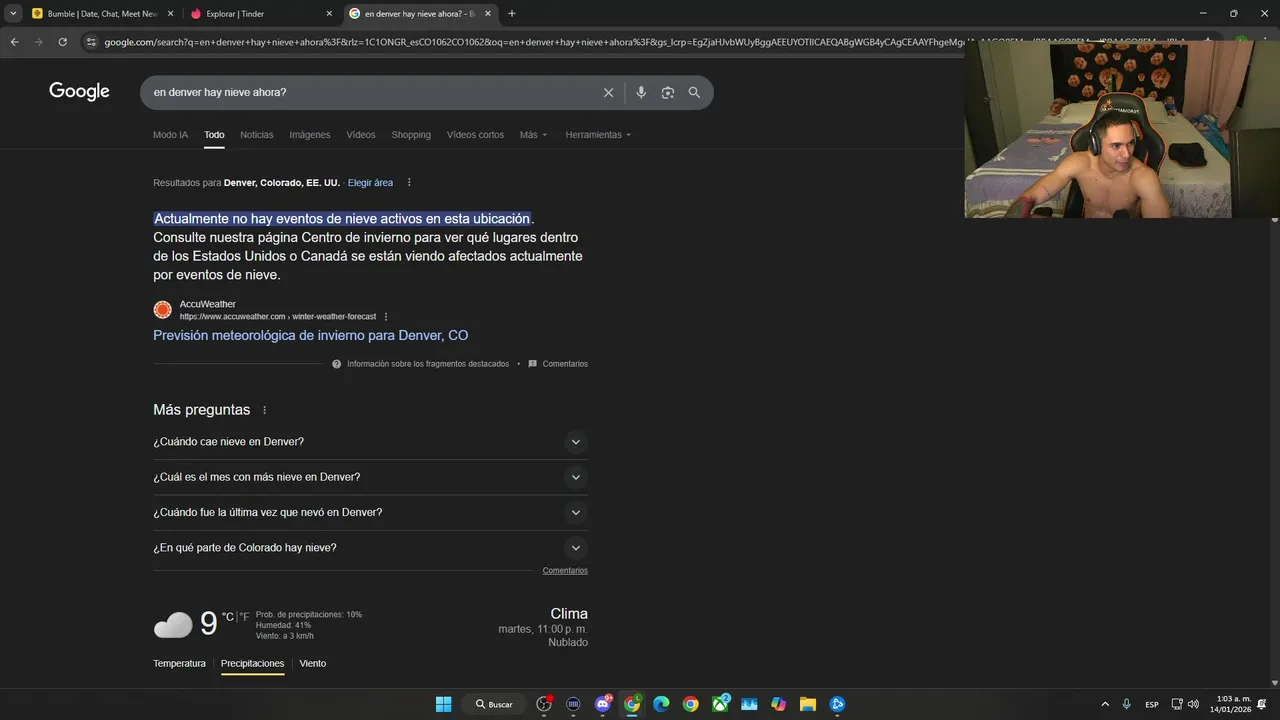The height and width of the screenshot is (720, 1280).
Task: Click the info icon for fragmentos destacados
Action: [337, 364]
